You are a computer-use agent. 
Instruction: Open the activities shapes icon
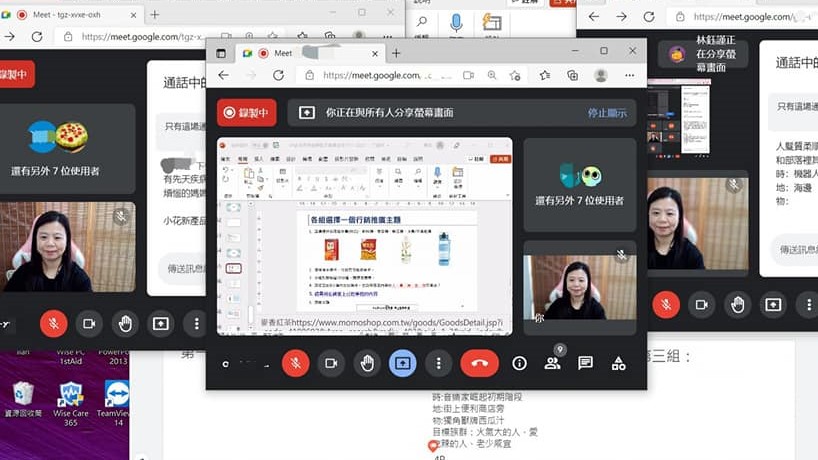pyautogui.click(x=618, y=363)
